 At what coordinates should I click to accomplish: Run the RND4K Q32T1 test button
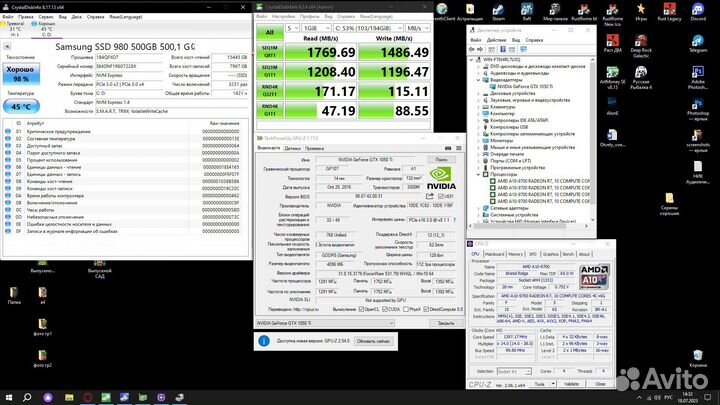[x=270, y=91]
